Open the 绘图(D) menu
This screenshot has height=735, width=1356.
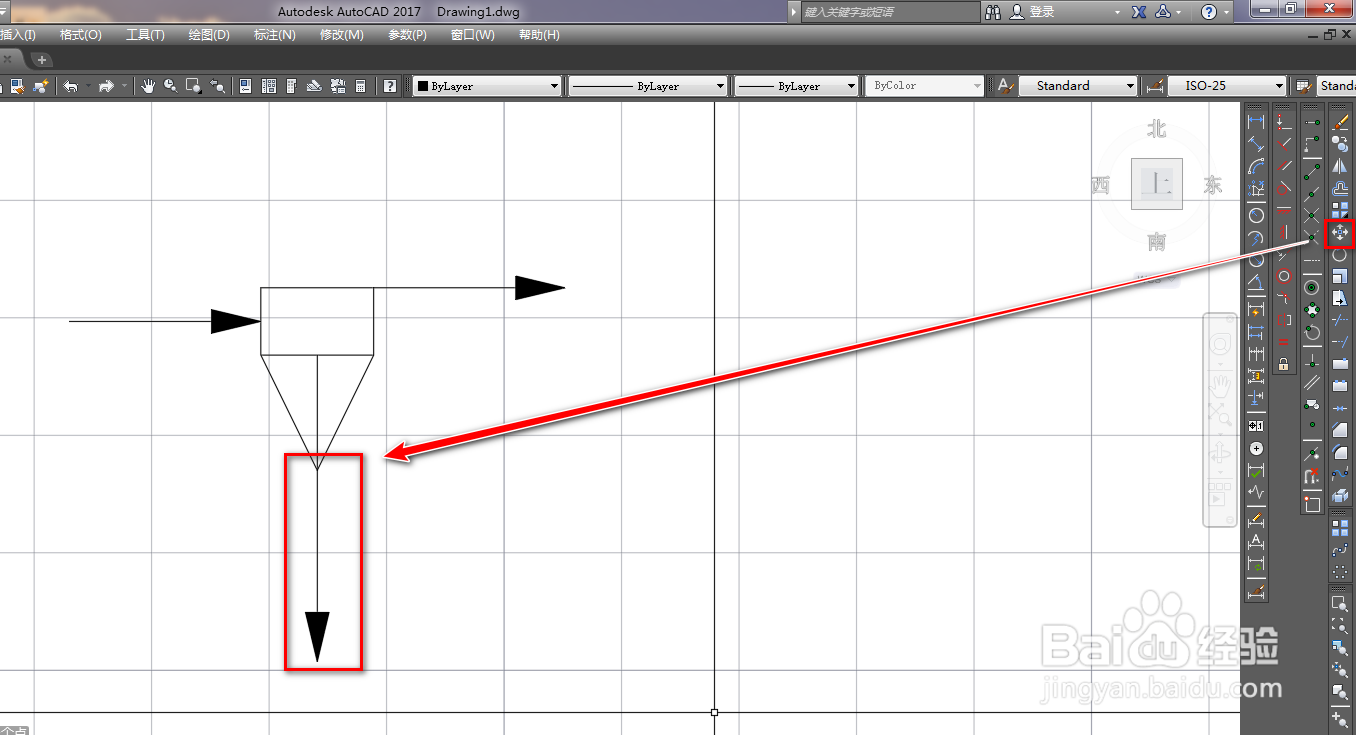(x=209, y=35)
